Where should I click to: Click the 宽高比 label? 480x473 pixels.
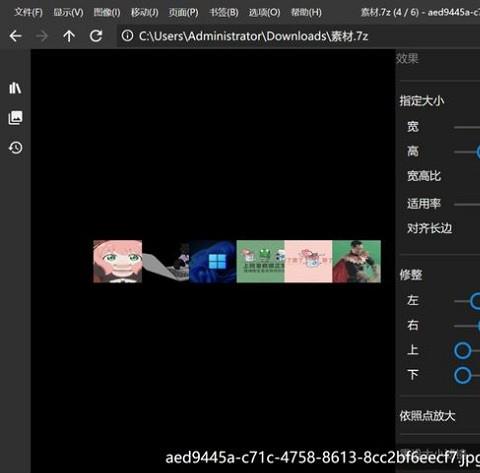point(424,176)
